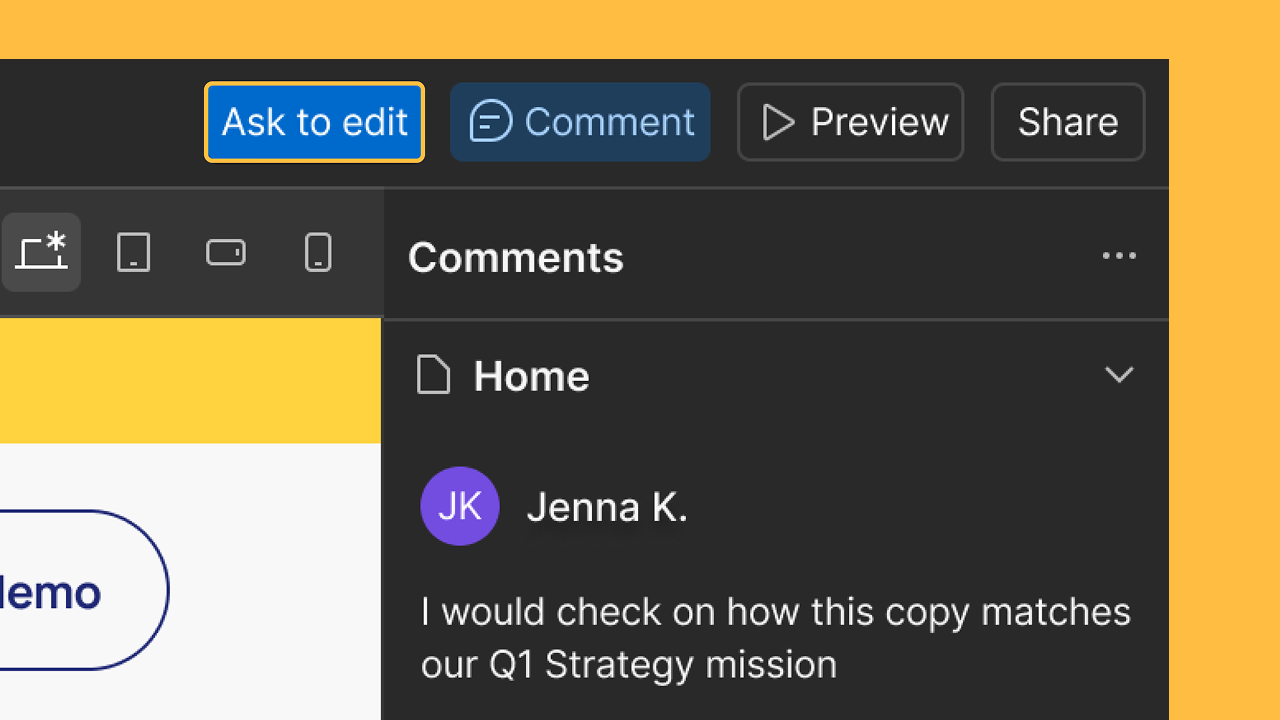The image size is (1280, 720).
Task: Click the play triangle icon inside Preview button
Action: click(x=779, y=122)
